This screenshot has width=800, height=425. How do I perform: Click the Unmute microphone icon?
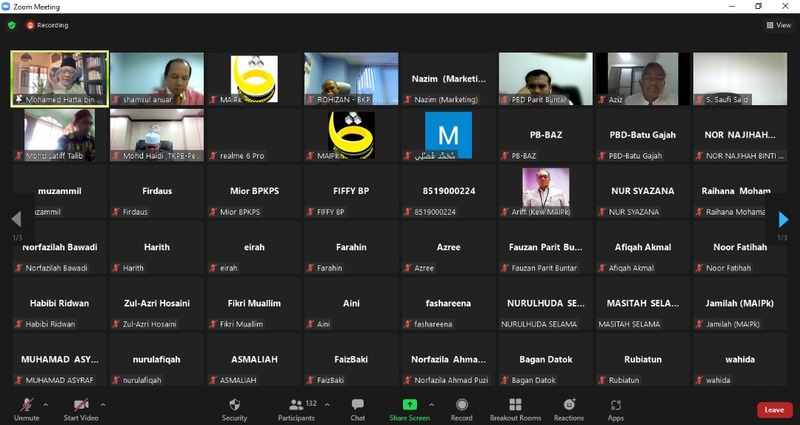(27, 405)
